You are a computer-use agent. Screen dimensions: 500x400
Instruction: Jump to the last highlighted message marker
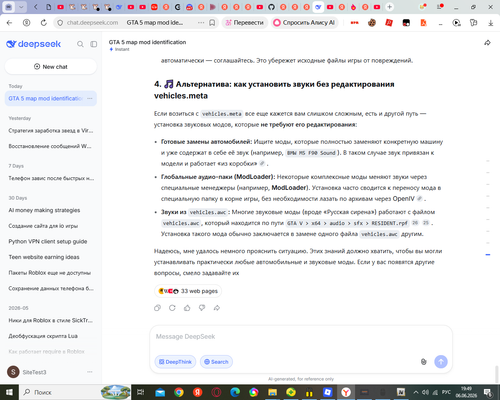point(488,255)
